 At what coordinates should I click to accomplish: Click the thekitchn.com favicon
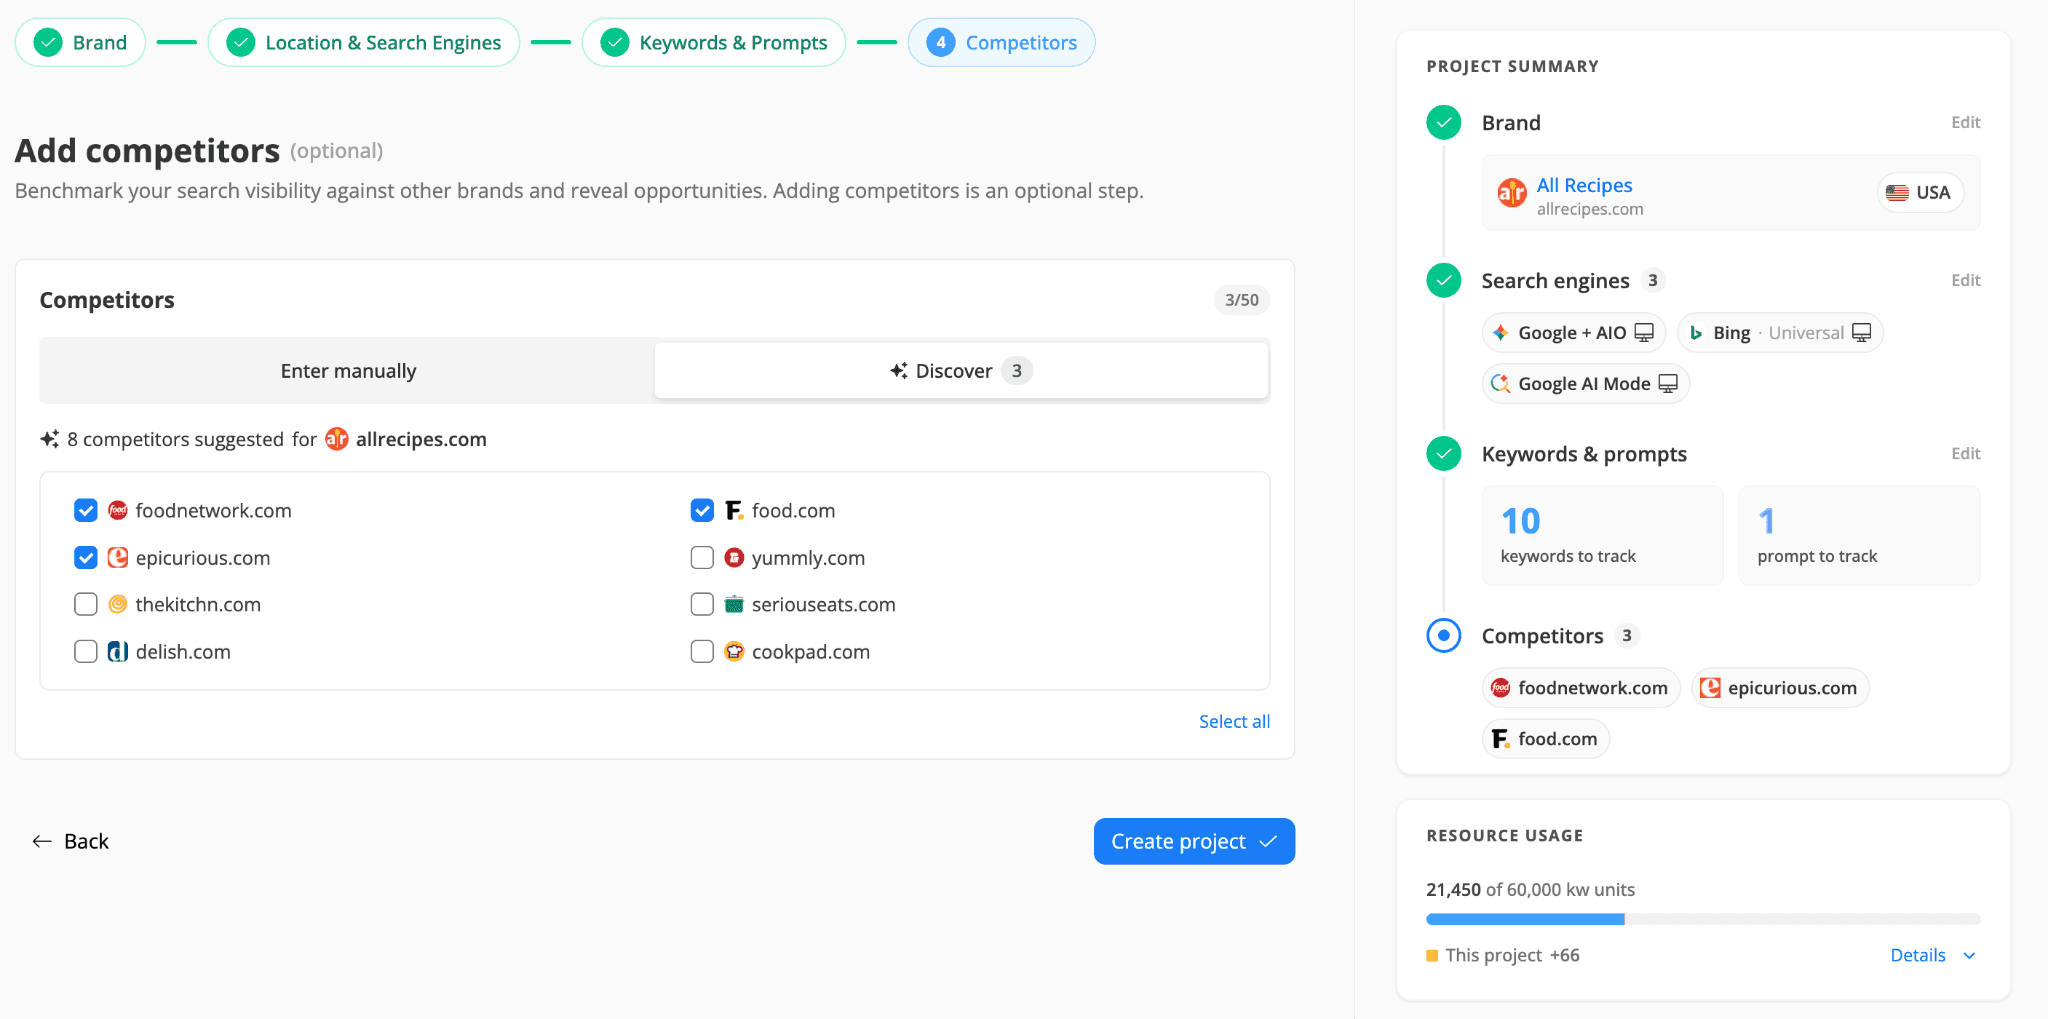tap(118, 605)
